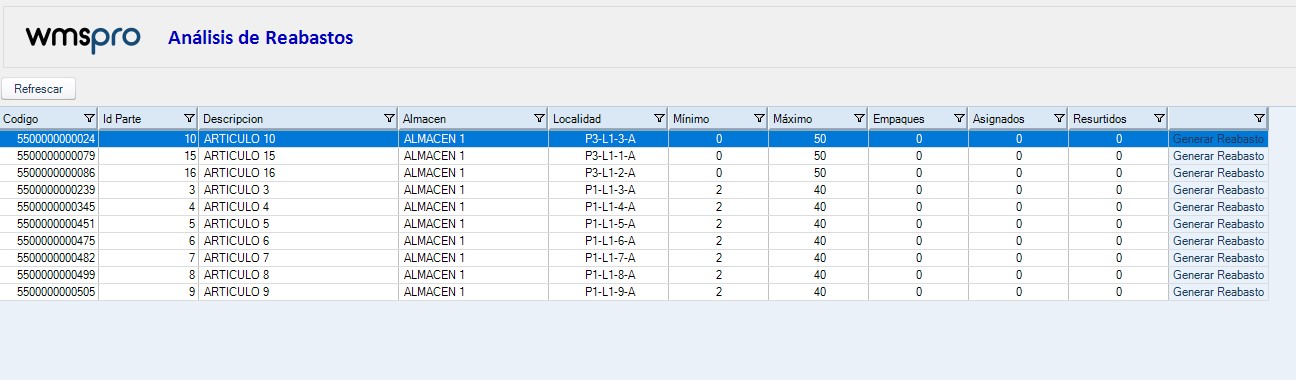Generate reabasto for ARTICULO 5
The image size is (1296, 380).
(x=1218, y=224)
